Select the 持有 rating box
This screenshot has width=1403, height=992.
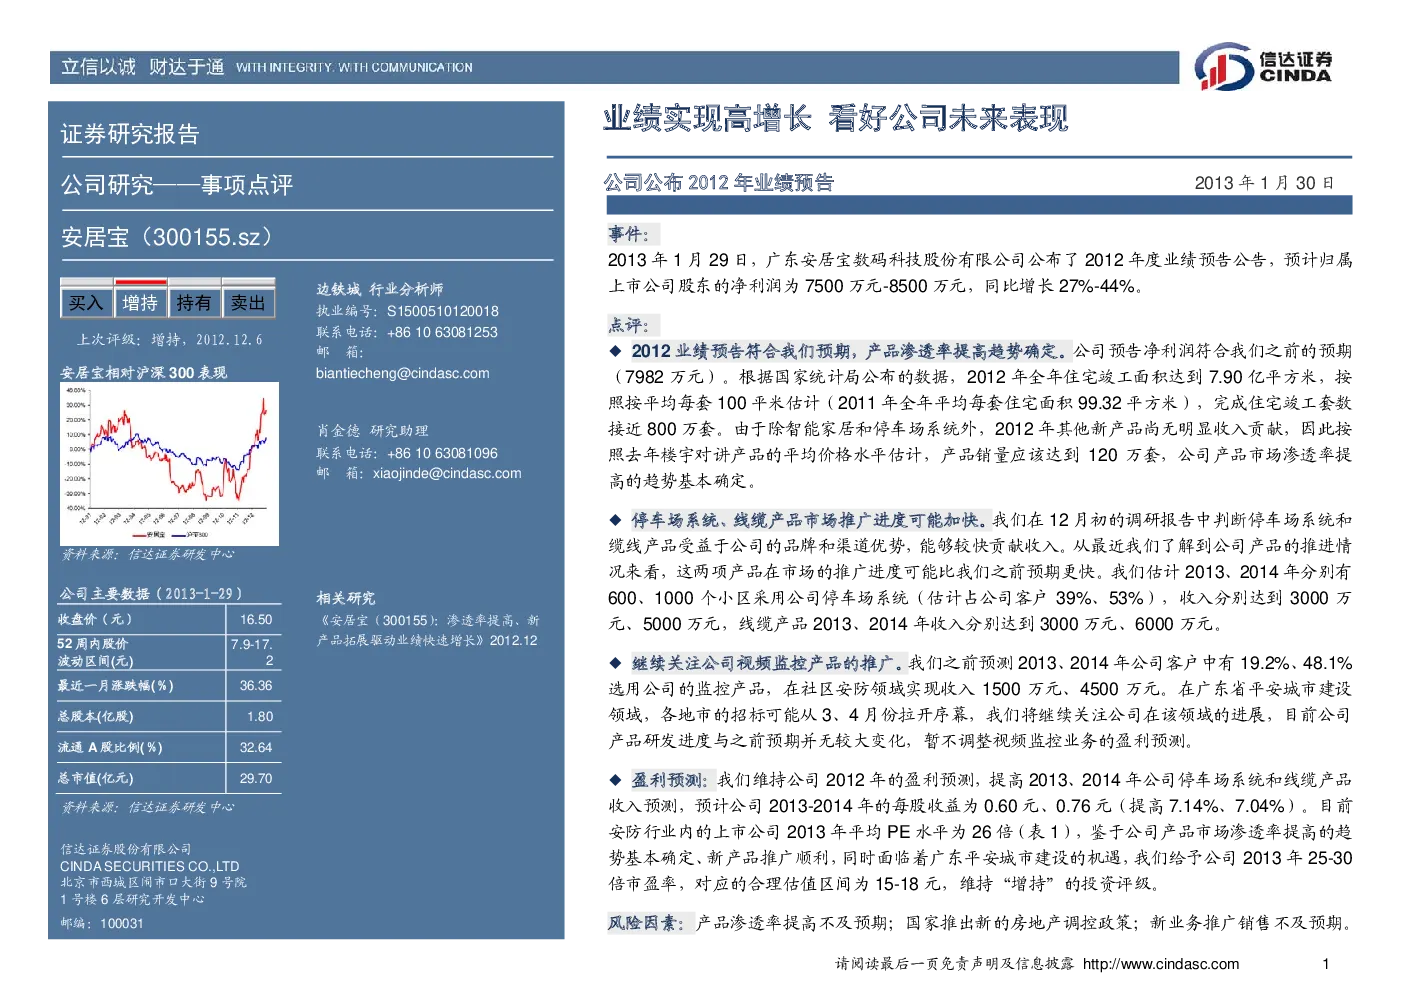194,302
